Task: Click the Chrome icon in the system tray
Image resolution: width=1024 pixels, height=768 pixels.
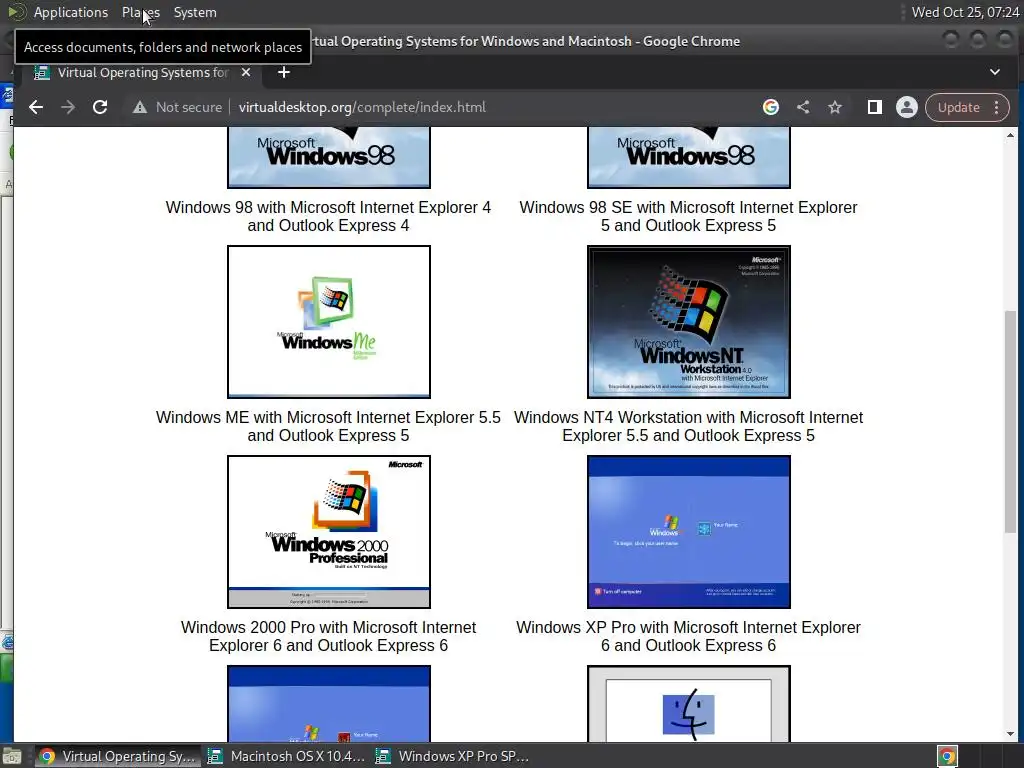Action: [947, 756]
